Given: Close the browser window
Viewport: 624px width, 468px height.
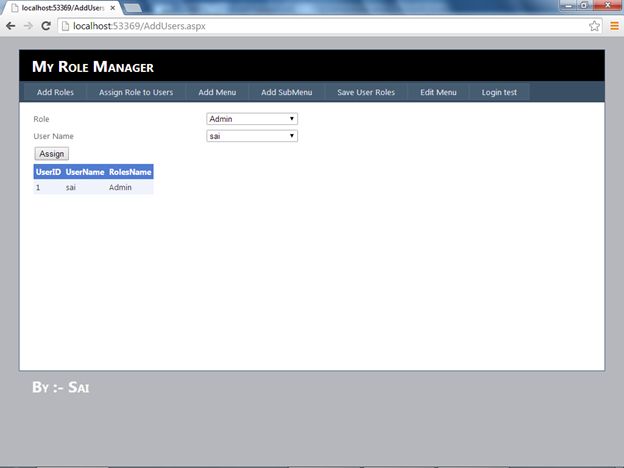Looking at the screenshot, I should 608,5.
